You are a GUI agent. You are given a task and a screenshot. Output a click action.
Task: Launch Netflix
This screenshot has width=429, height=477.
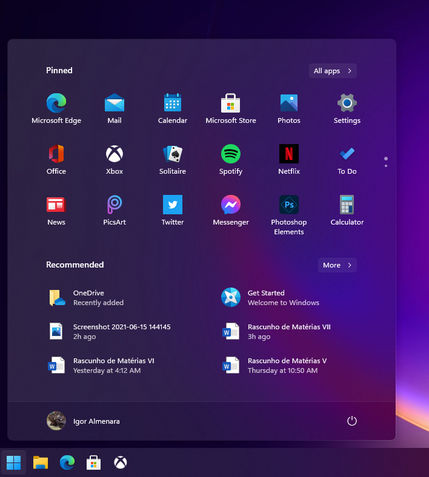click(289, 160)
